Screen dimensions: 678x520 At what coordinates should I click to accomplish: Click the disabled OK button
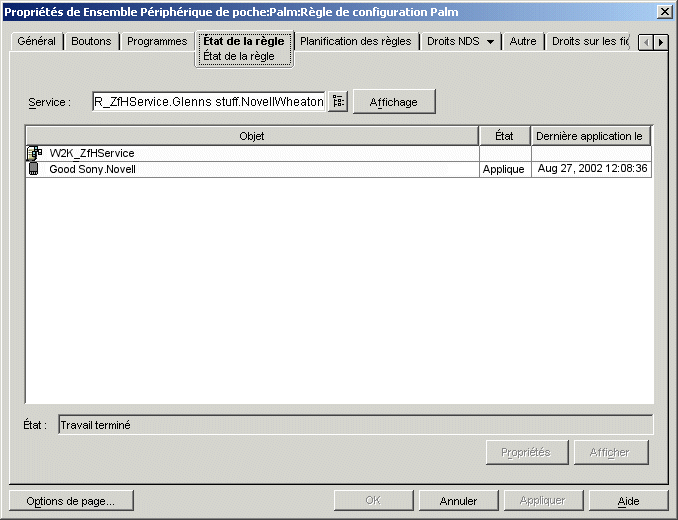[373, 501]
